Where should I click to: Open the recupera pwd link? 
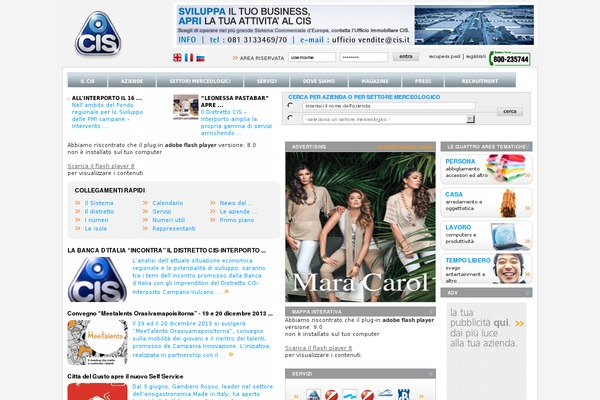[444, 56]
